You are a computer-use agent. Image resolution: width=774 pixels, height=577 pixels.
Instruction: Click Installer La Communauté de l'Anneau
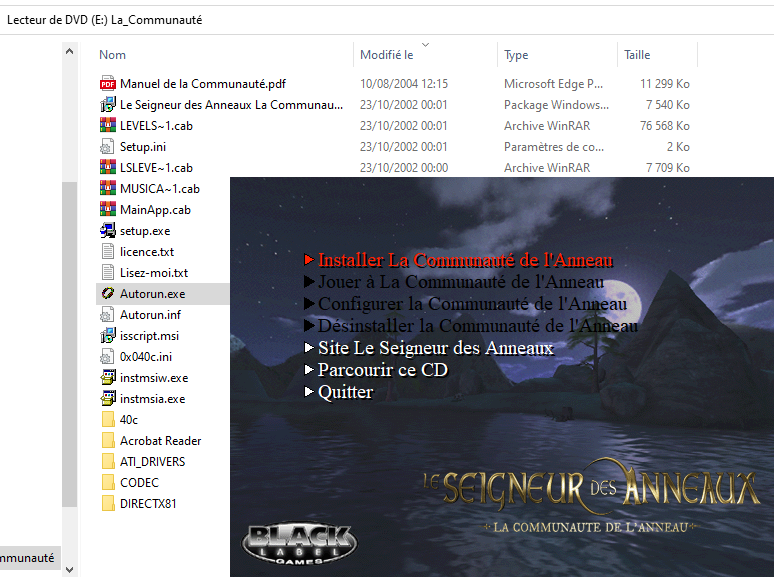459,260
